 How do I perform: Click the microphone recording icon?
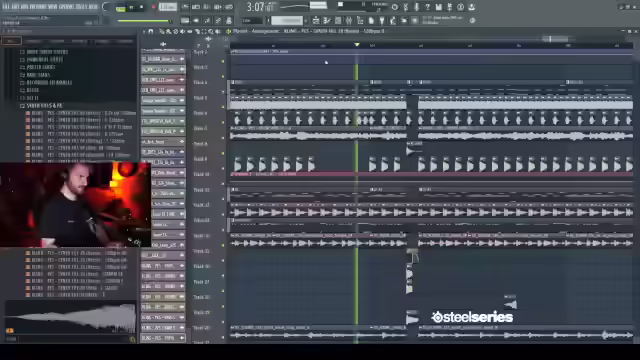[417, 7]
